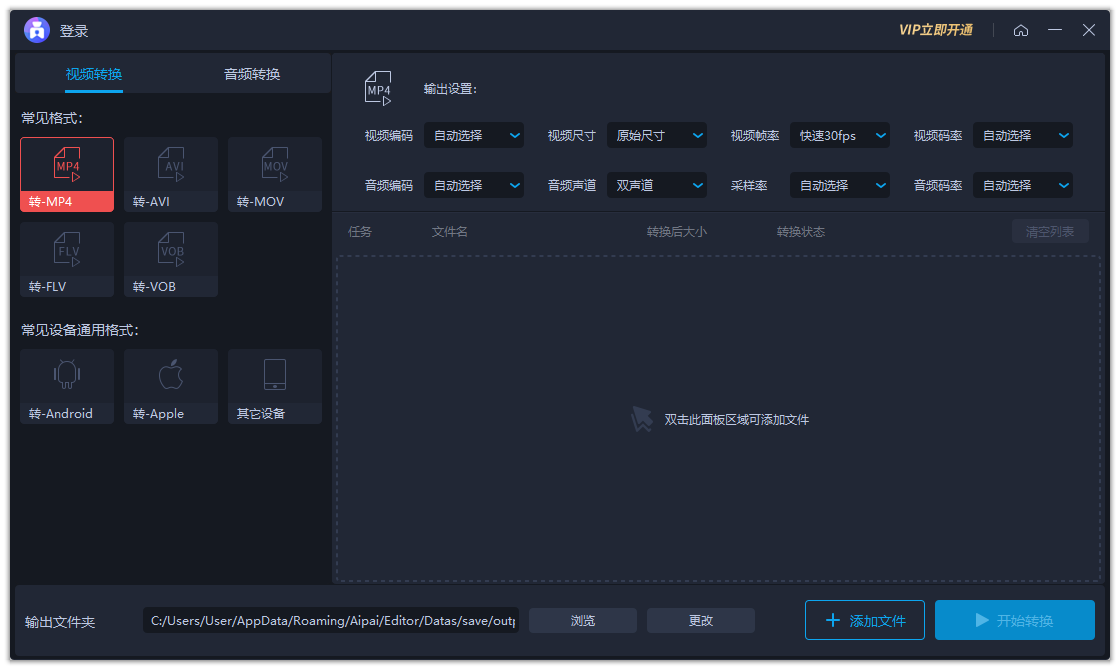
Task: Click the 转换状态 column header
Action: [x=801, y=231]
